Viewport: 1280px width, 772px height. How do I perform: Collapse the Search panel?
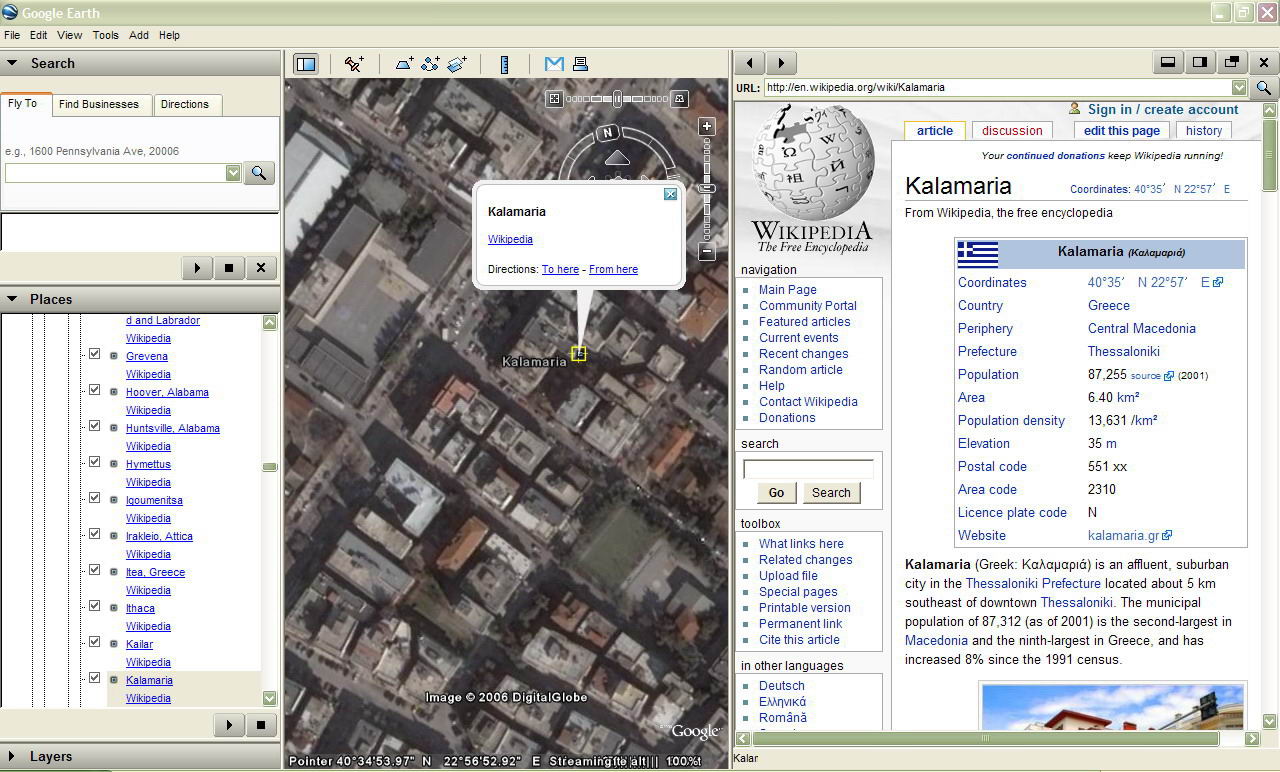13,63
